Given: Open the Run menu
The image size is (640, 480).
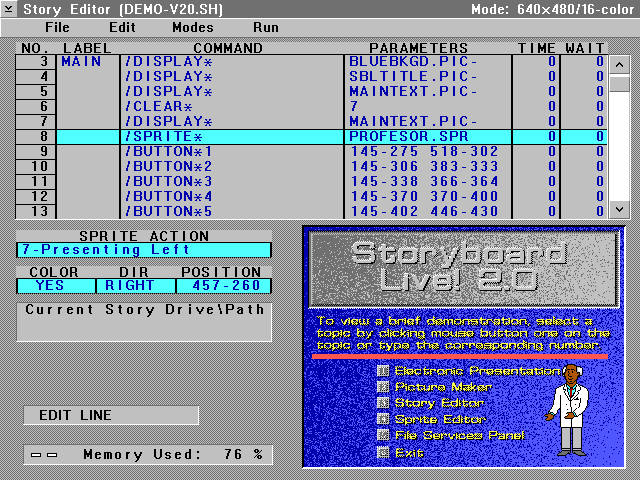Looking at the screenshot, I should point(266,27).
